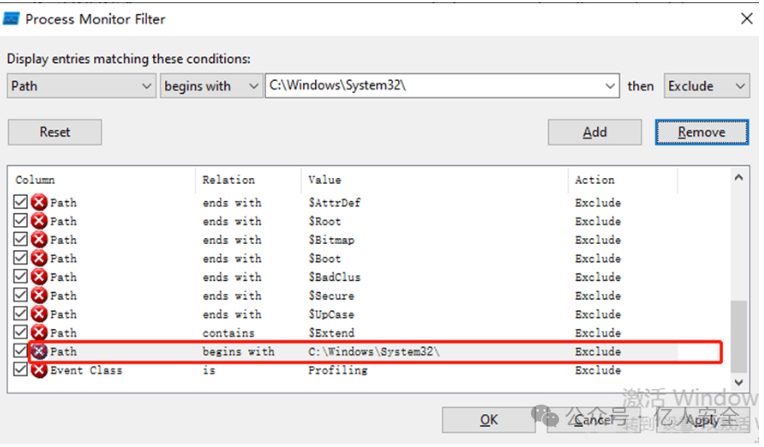Click the Process Monitor icon in title bar
The image size is (764, 447).
[13, 18]
